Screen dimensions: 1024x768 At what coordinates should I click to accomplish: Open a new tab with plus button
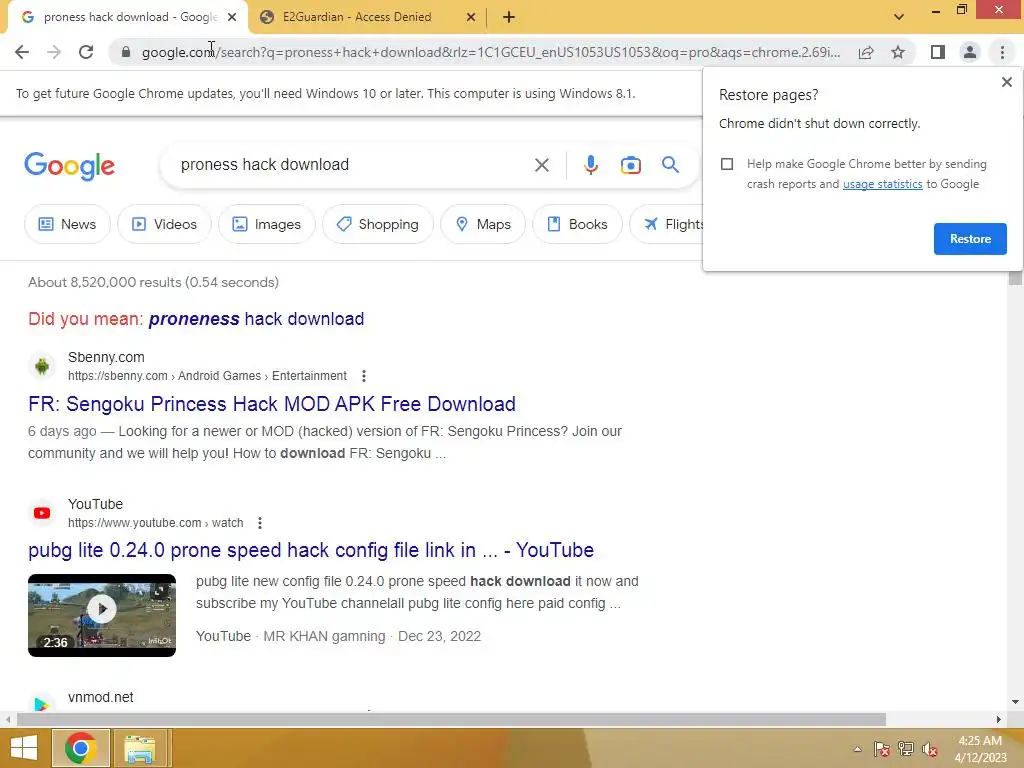[x=509, y=17]
